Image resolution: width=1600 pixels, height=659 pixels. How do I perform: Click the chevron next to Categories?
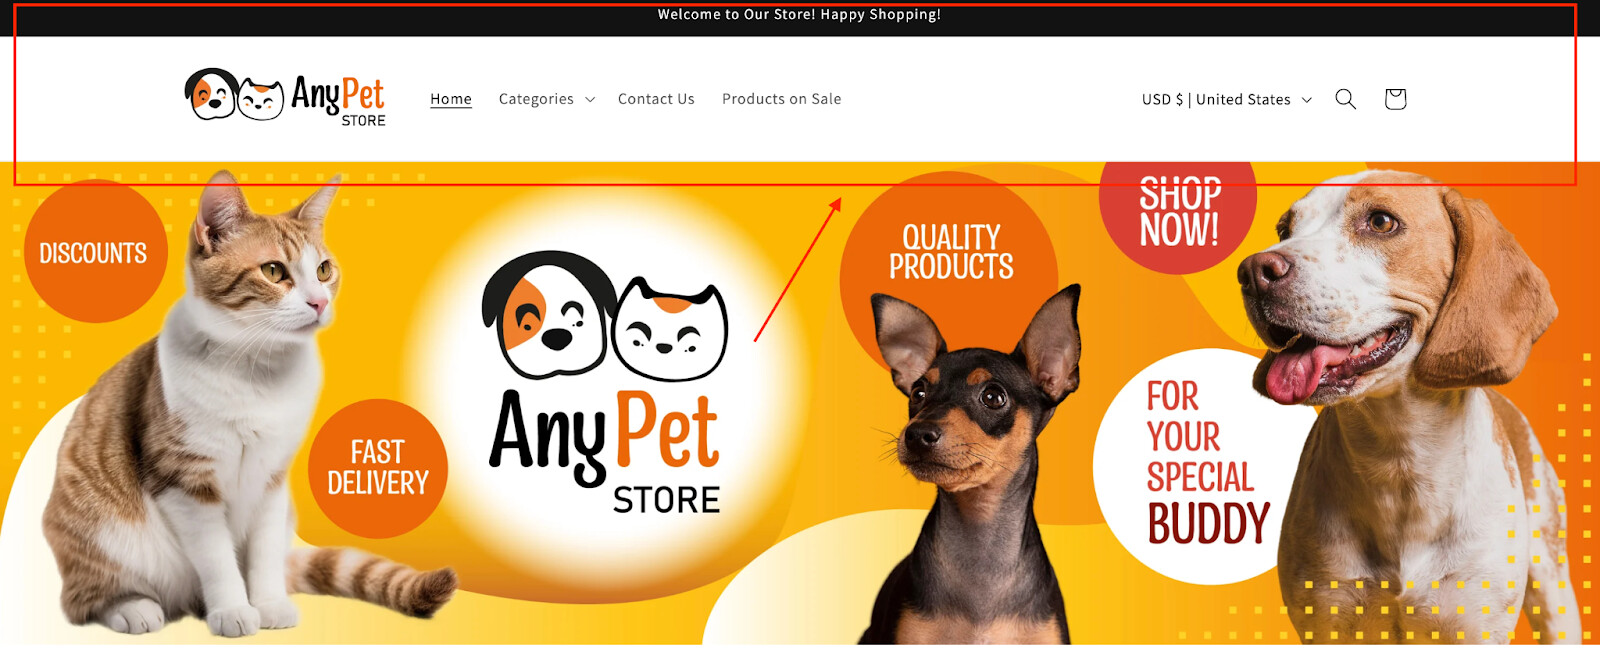(590, 99)
